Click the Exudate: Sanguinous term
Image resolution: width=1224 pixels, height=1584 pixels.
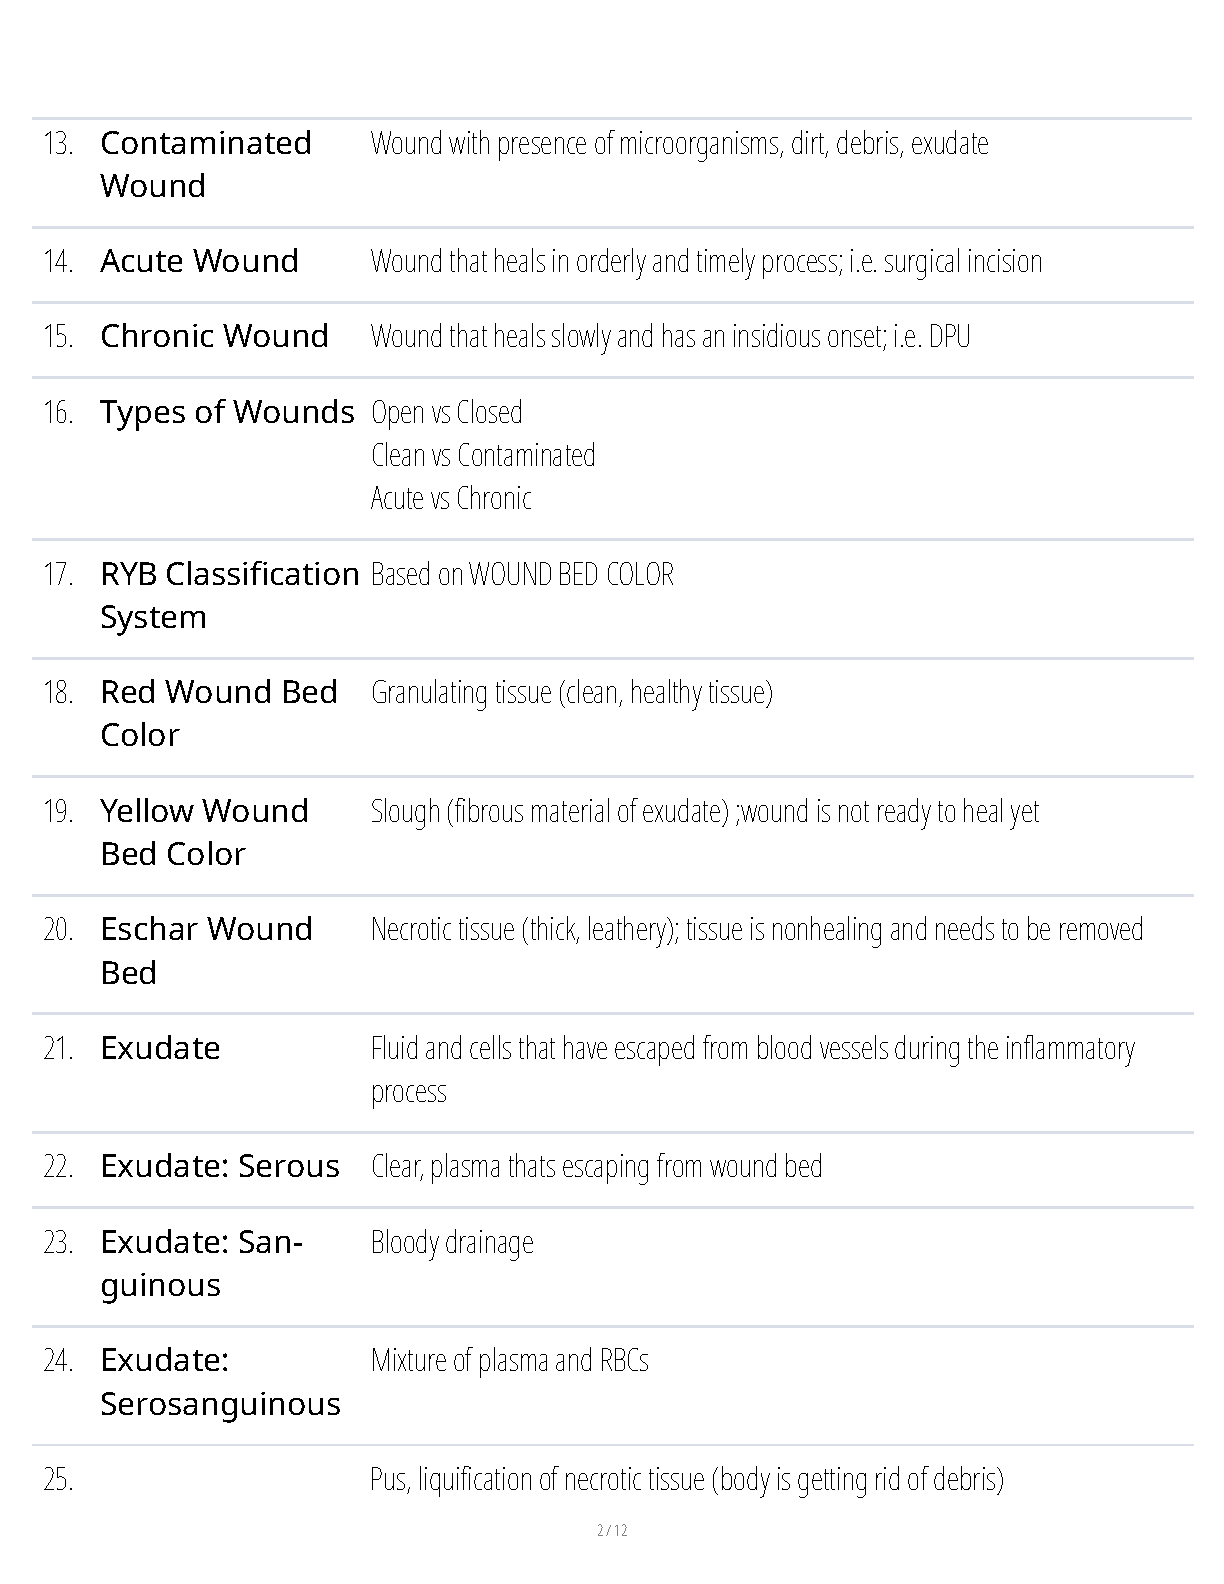(201, 1263)
